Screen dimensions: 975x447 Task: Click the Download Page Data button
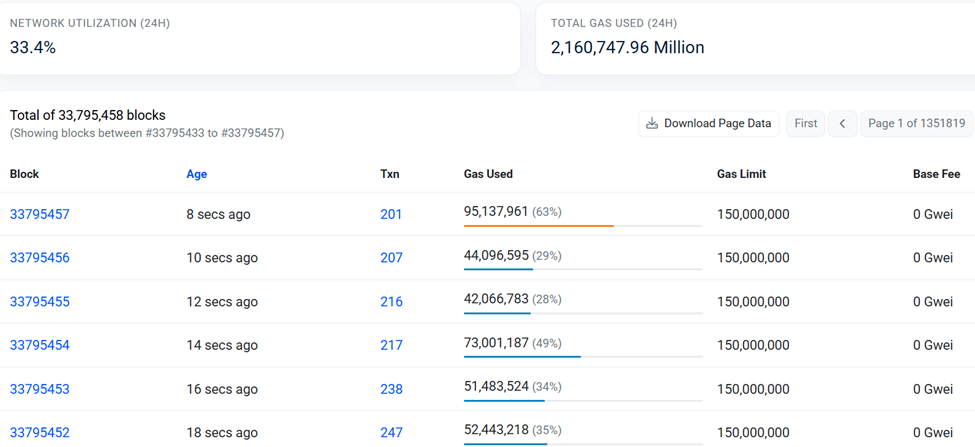point(708,123)
